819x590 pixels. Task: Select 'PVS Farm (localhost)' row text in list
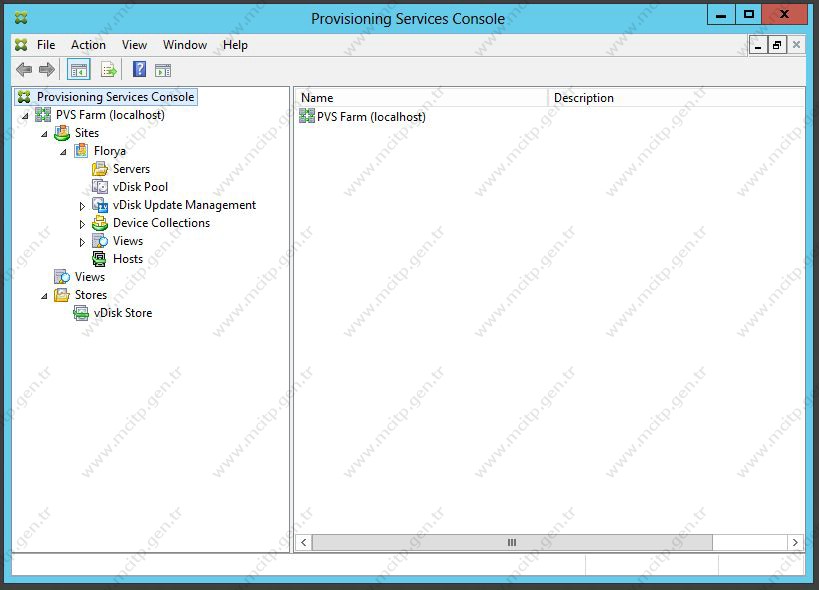tap(371, 116)
